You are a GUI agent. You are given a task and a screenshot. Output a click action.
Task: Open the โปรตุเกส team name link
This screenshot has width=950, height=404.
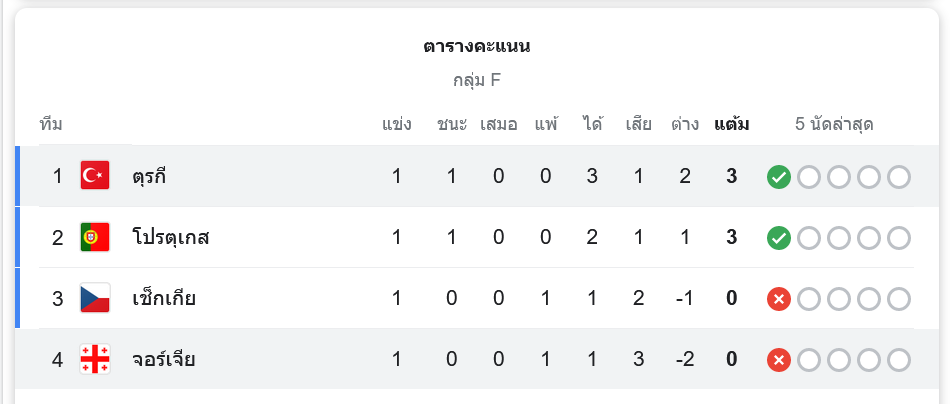pos(170,238)
